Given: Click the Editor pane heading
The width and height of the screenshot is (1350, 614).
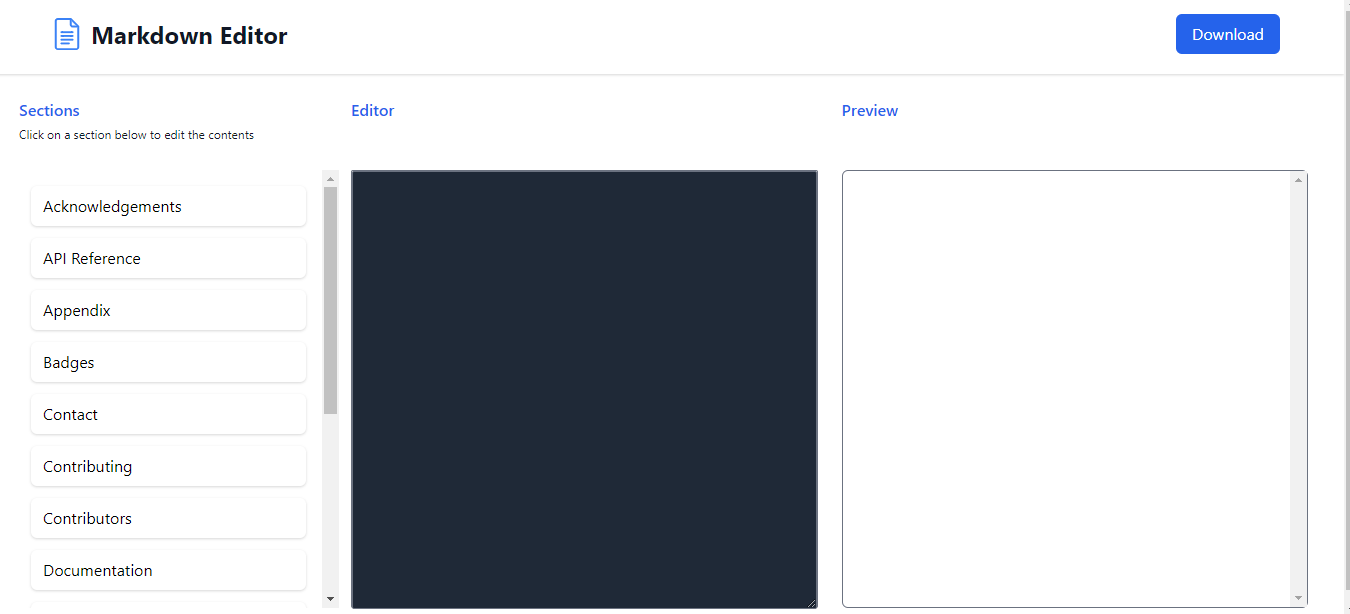Looking at the screenshot, I should click(372, 110).
